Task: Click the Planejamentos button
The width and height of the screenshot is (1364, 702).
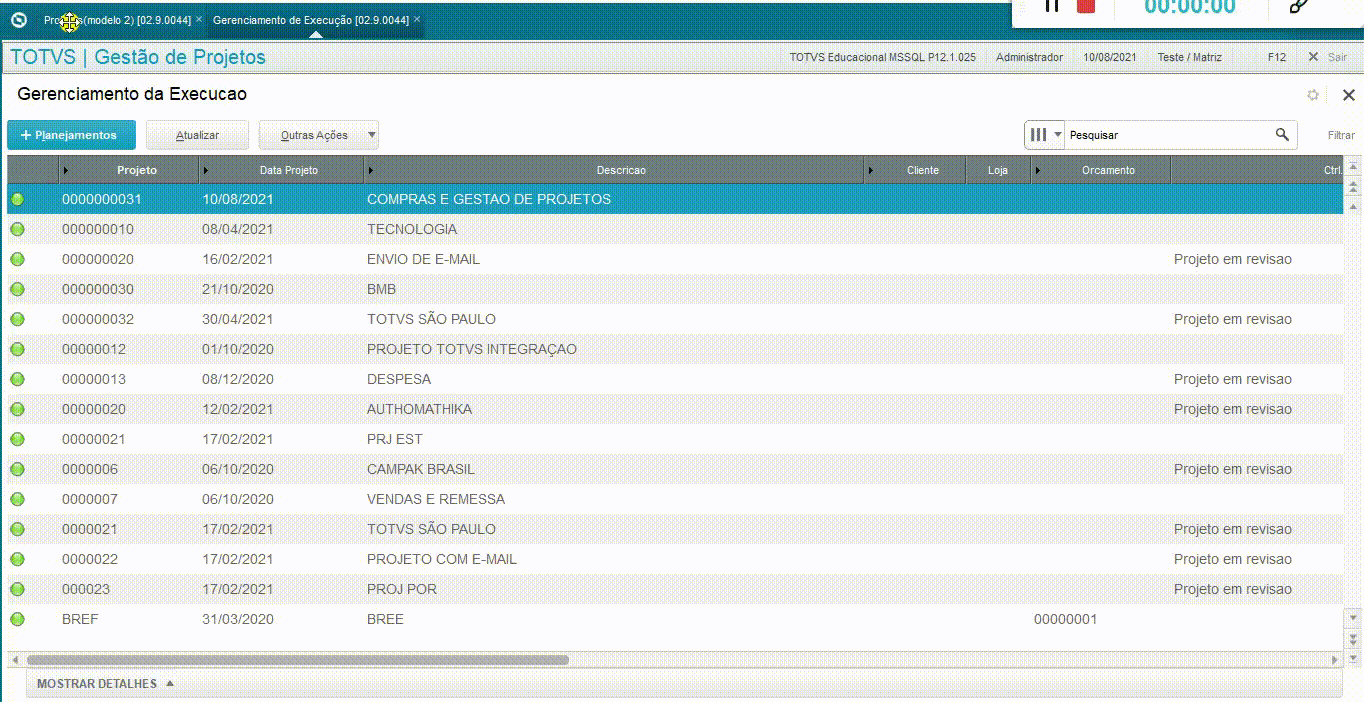Action: point(71,135)
